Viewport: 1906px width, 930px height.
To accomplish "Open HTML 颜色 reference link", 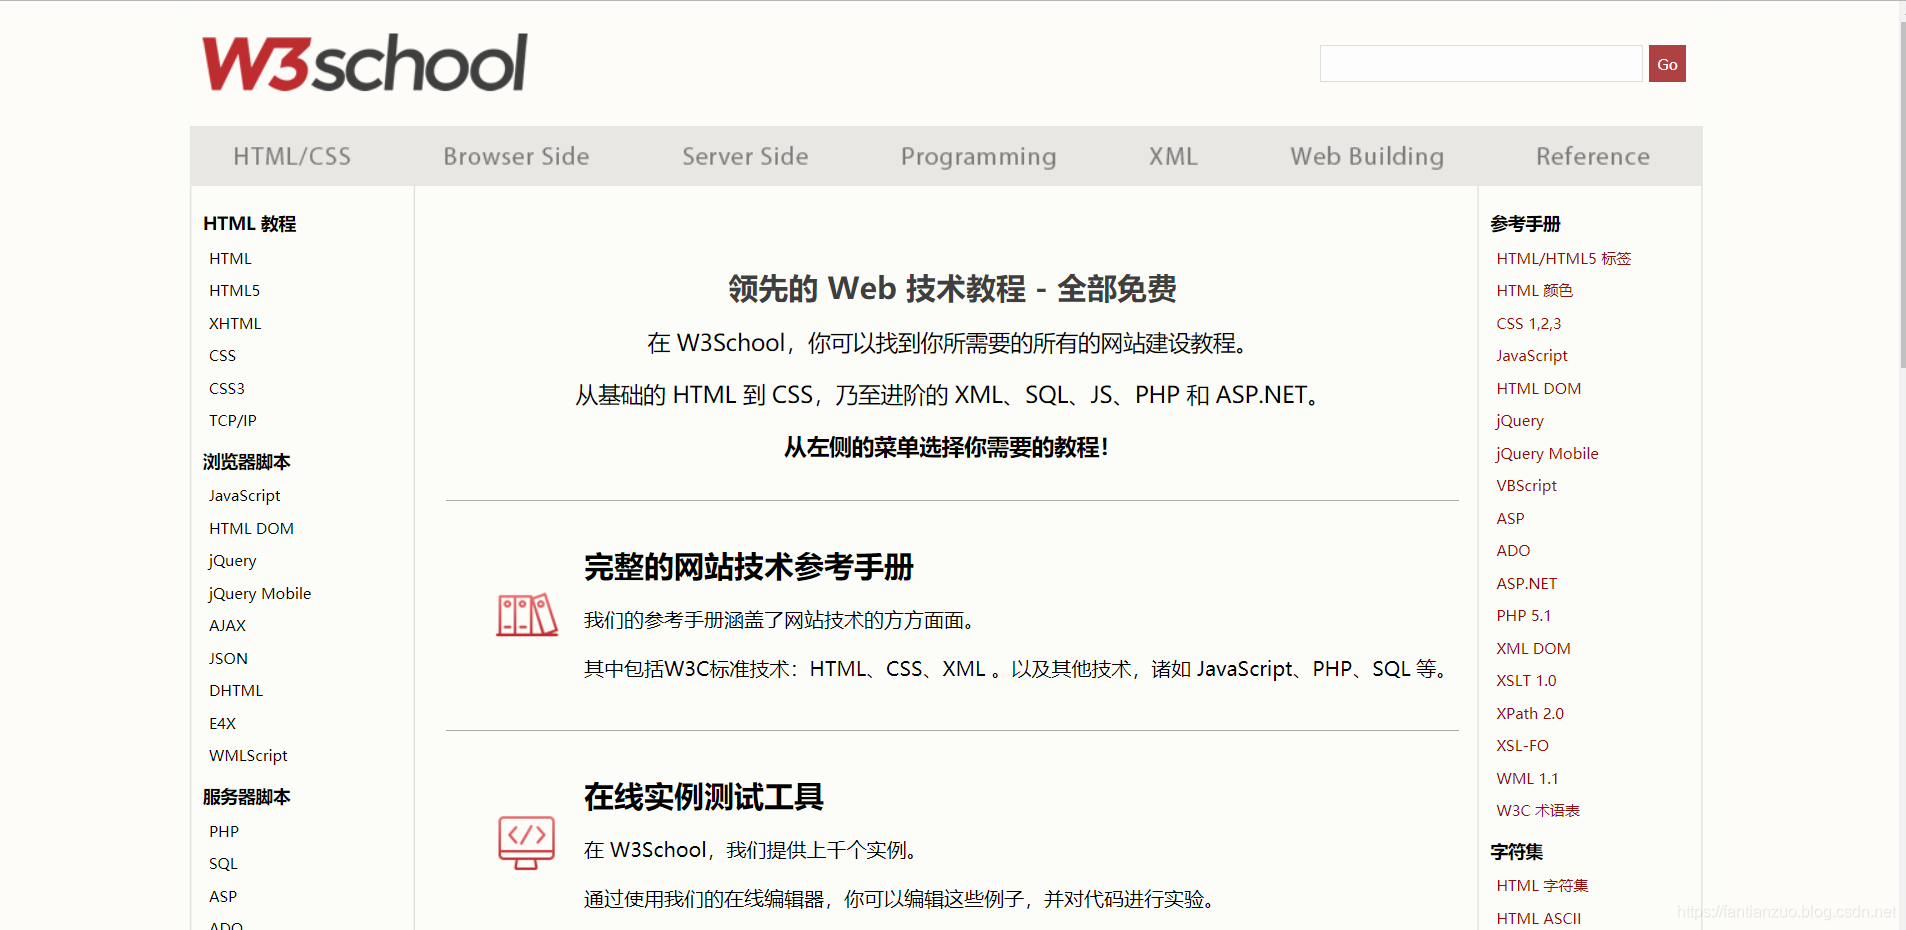I will click(1534, 291).
